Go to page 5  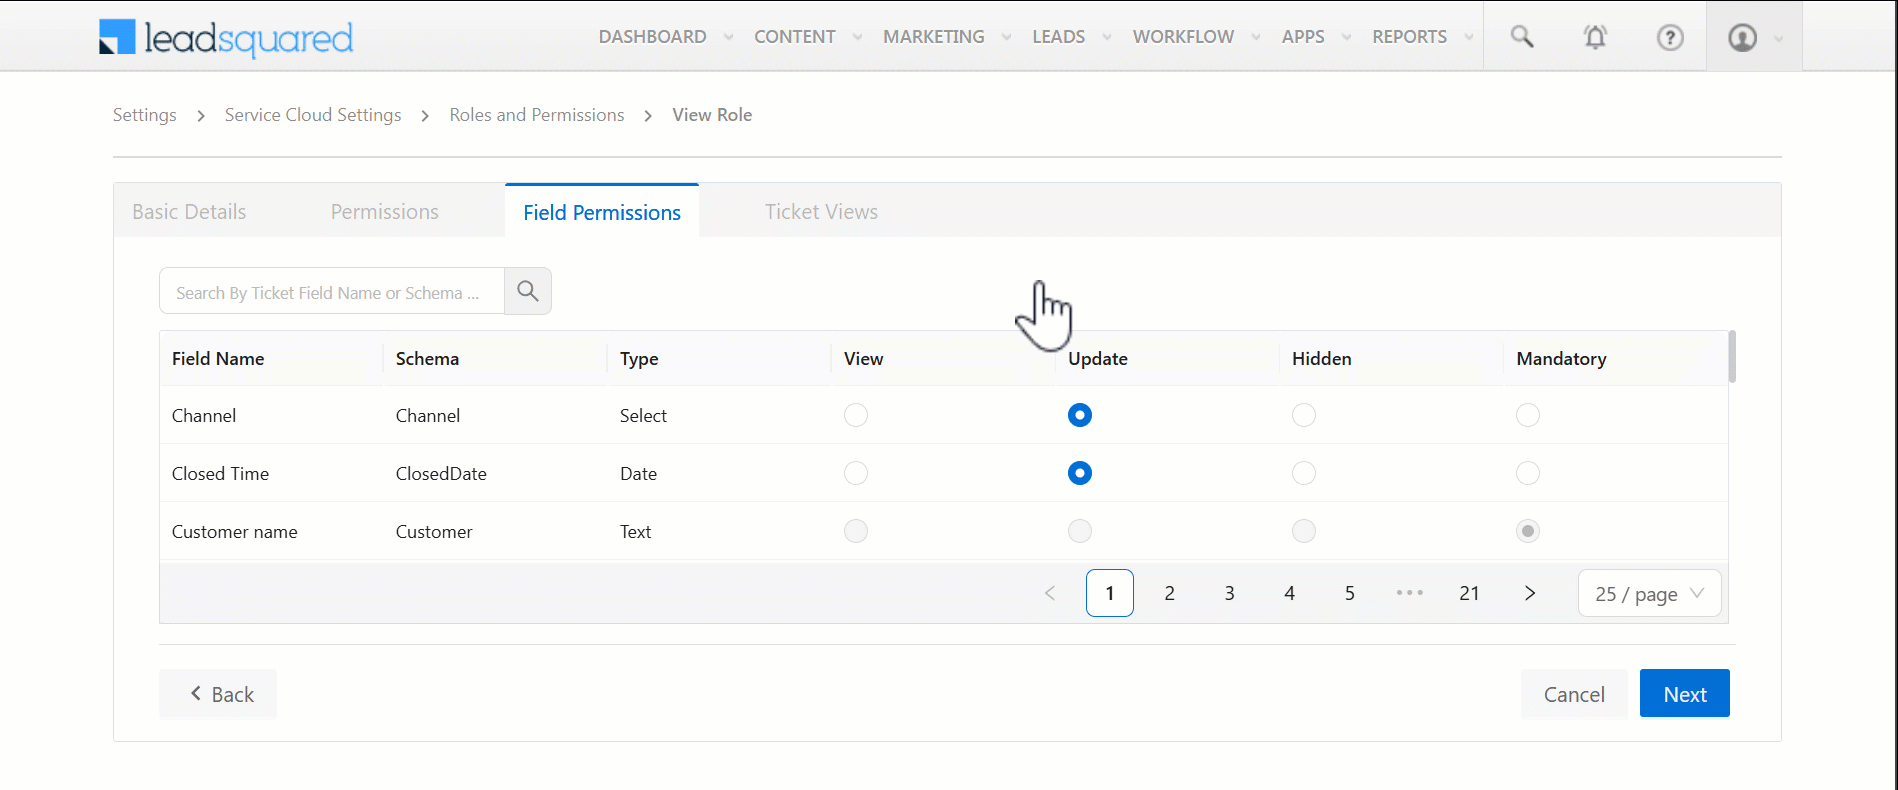pyautogui.click(x=1350, y=593)
